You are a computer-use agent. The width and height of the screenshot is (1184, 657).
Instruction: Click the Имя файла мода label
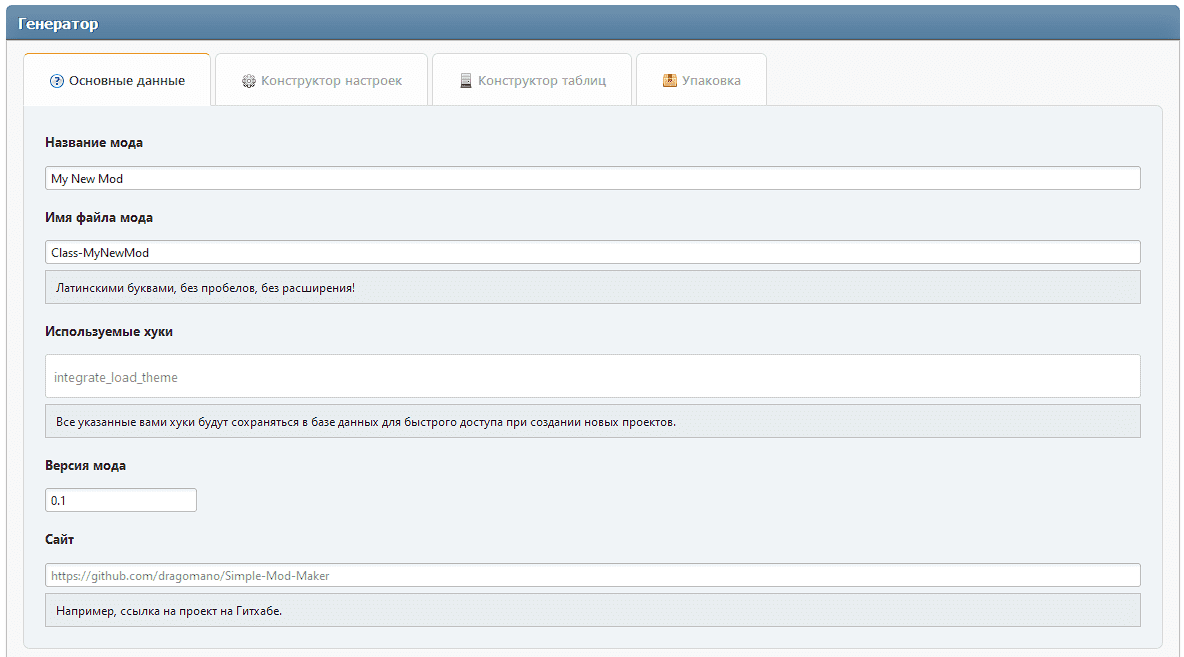99,217
